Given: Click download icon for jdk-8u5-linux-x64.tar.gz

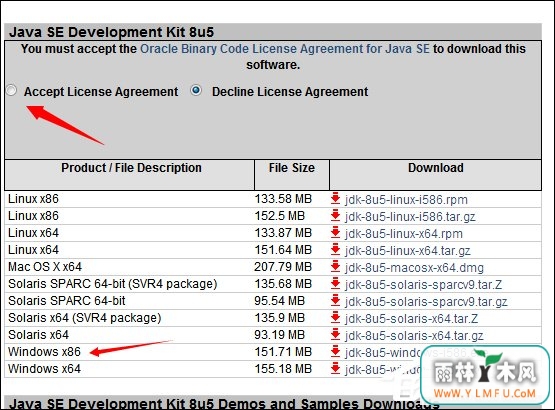Looking at the screenshot, I should [336, 250].
